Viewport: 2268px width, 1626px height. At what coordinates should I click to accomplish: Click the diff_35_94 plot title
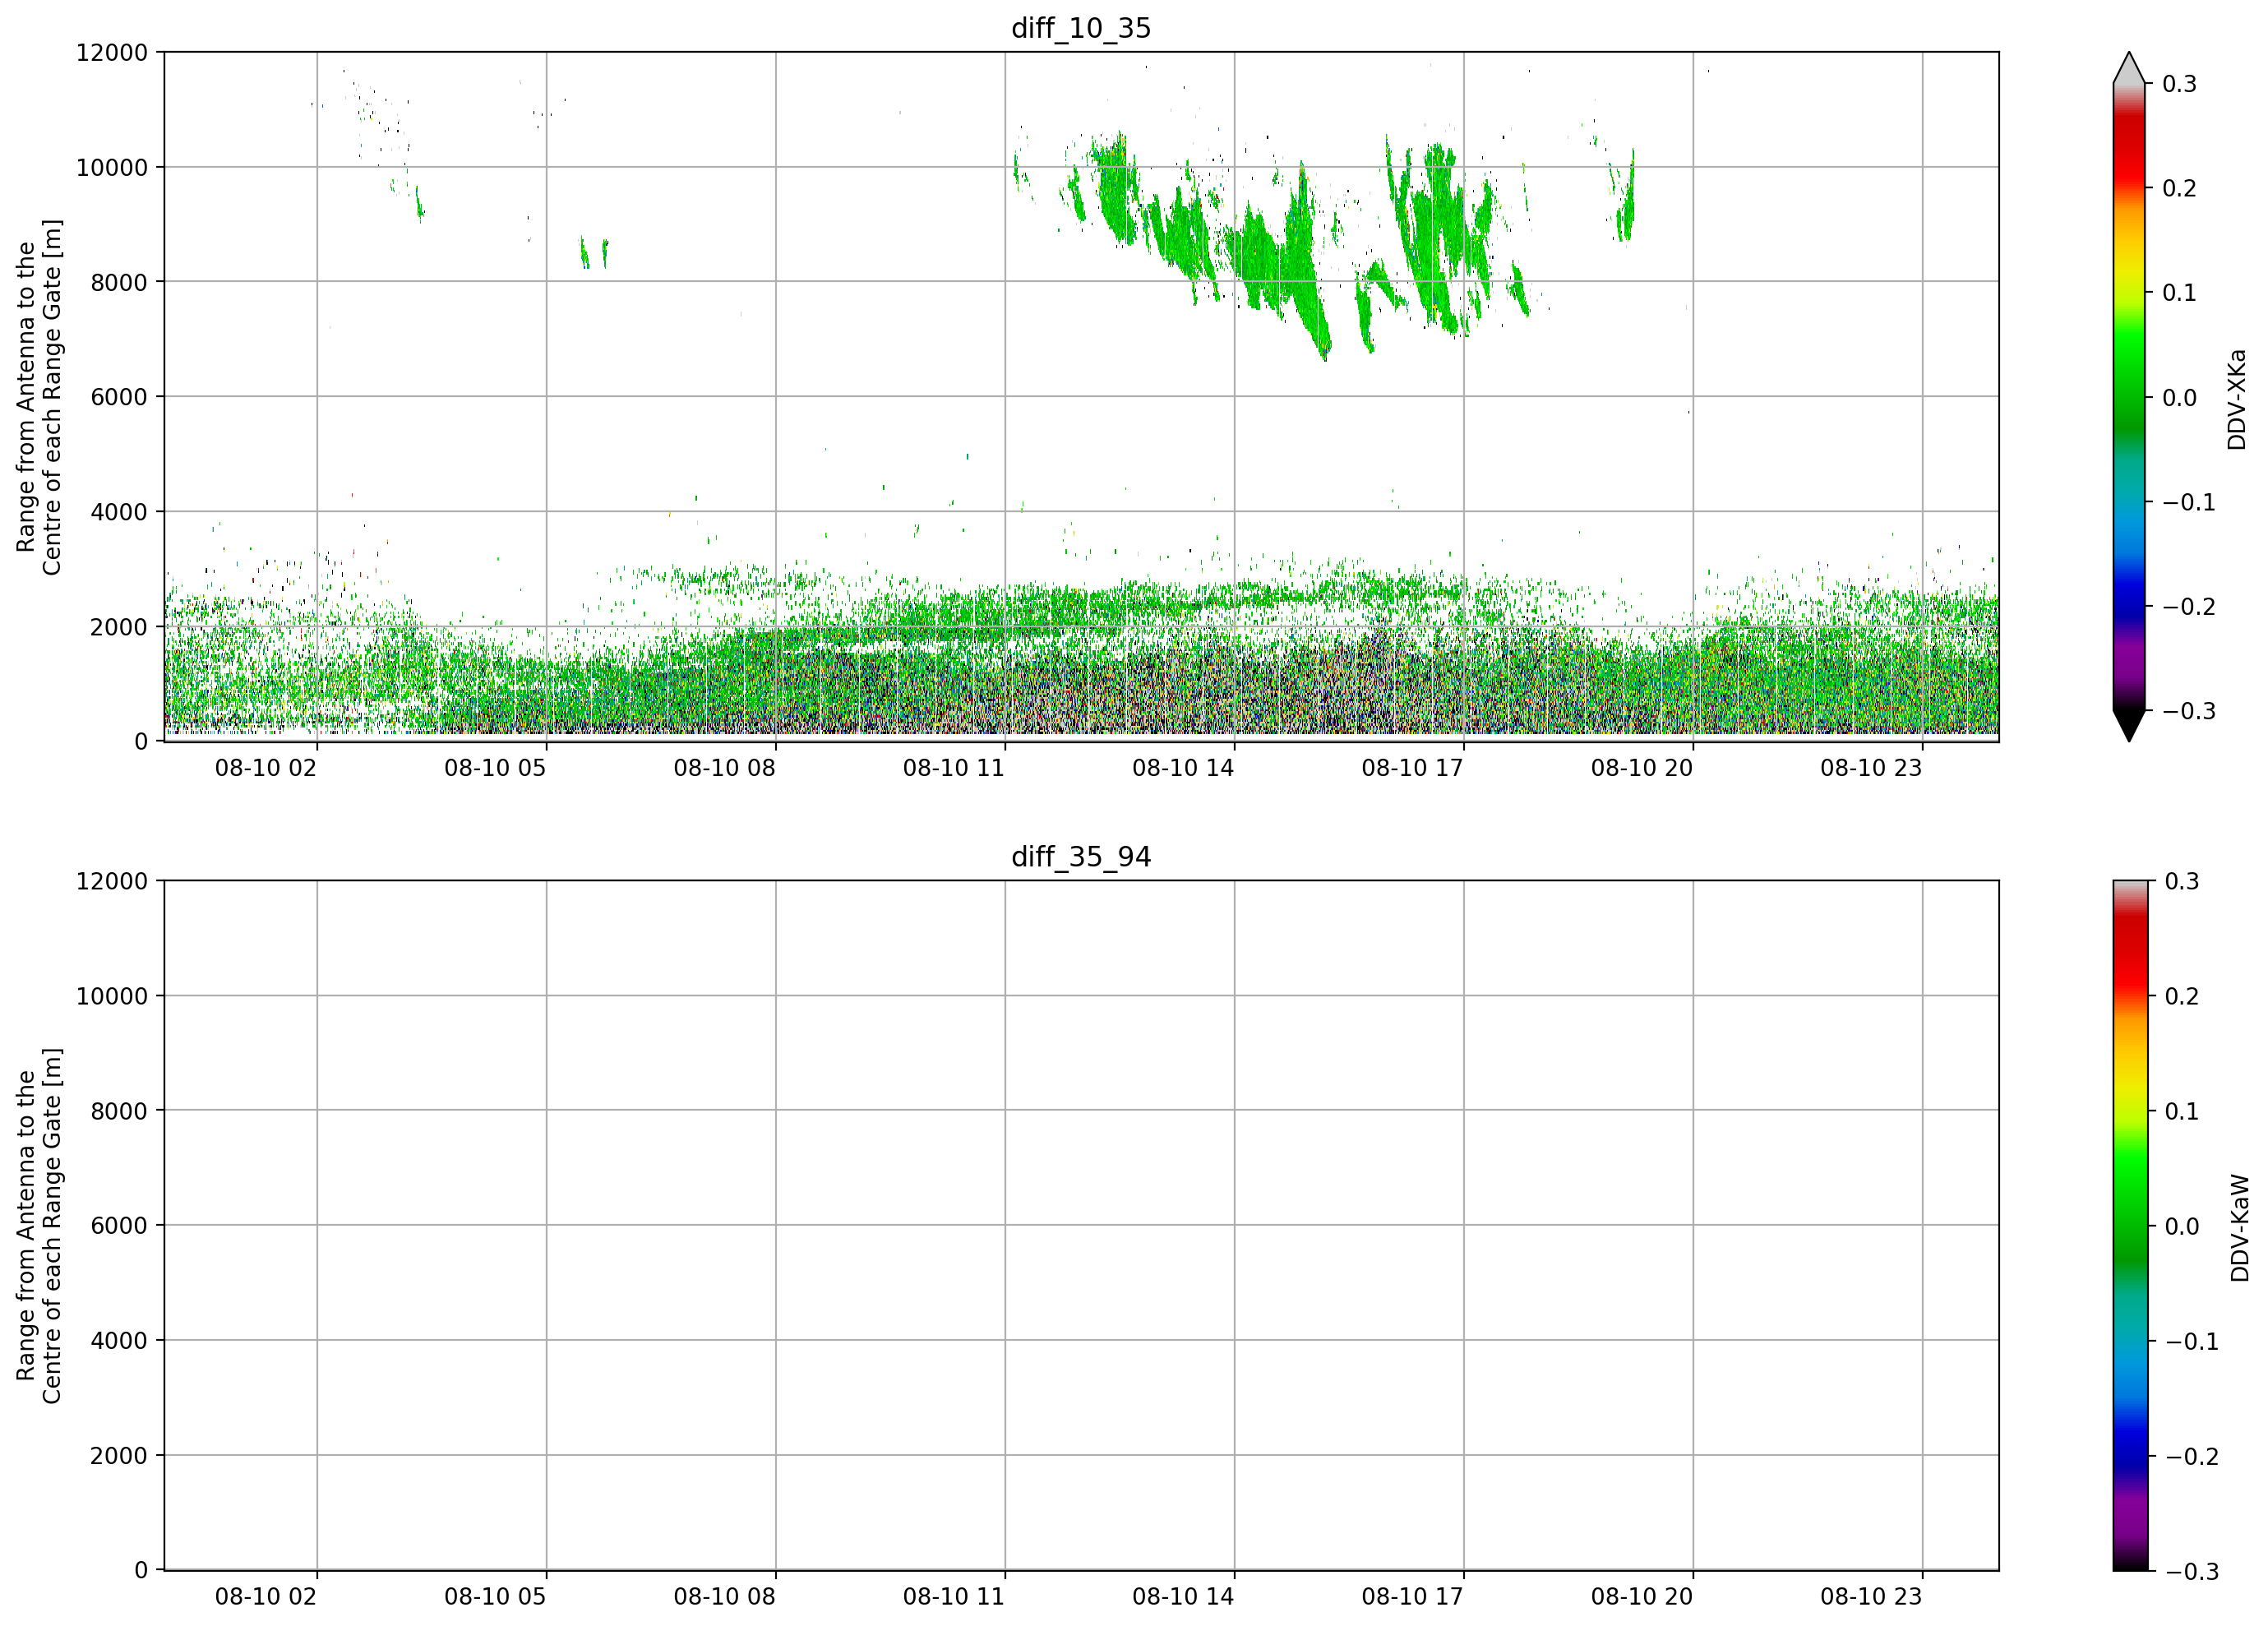tap(1081, 857)
